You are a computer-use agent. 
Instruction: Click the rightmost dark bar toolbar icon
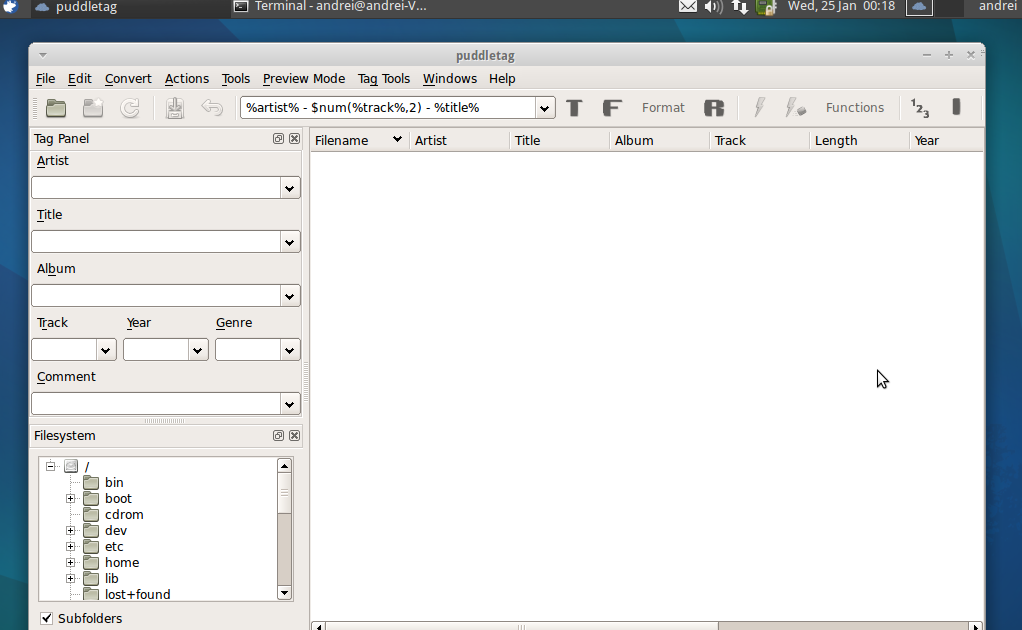click(956, 107)
